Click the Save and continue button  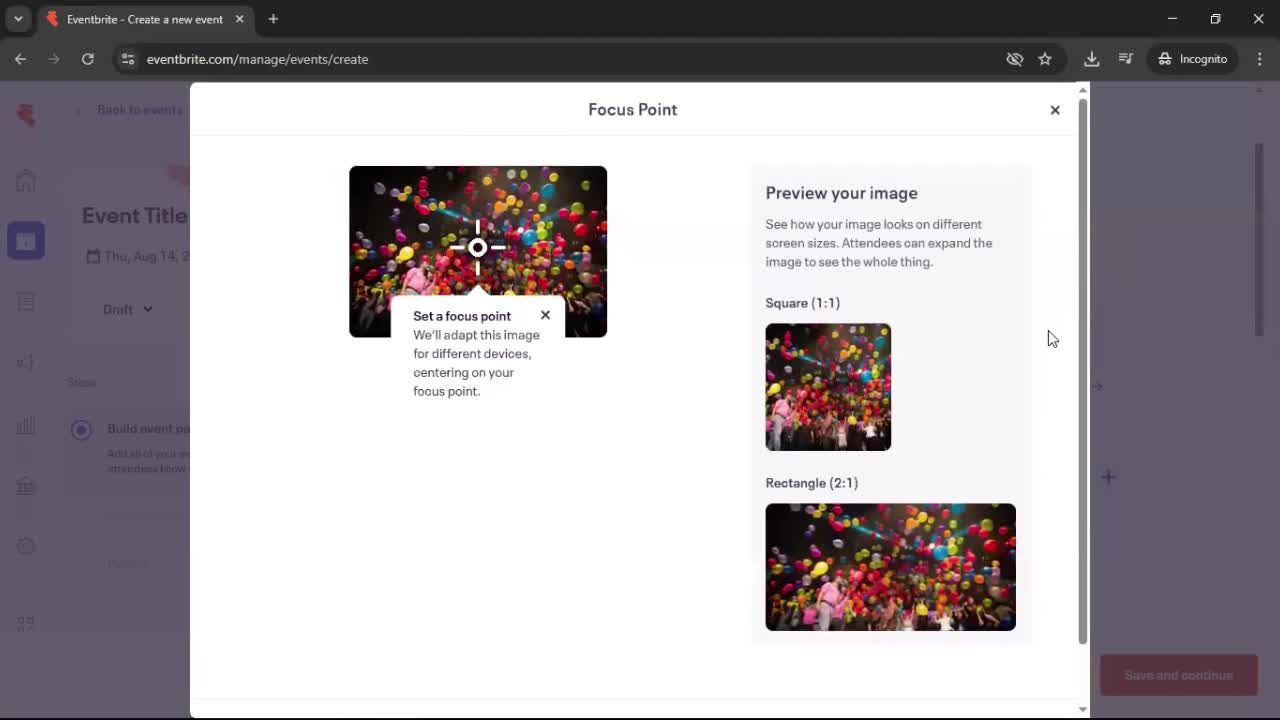click(1178, 675)
